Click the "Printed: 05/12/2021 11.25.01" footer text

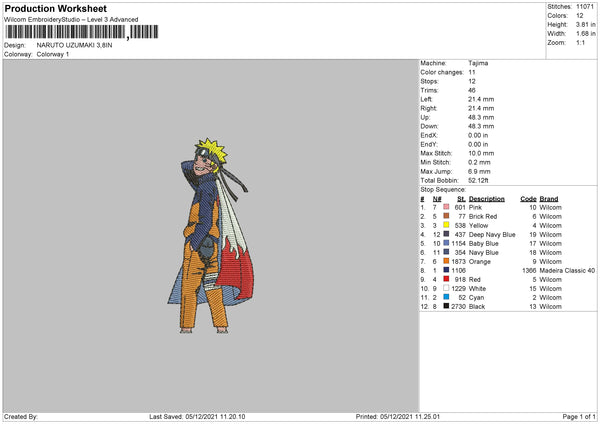click(398, 416)
